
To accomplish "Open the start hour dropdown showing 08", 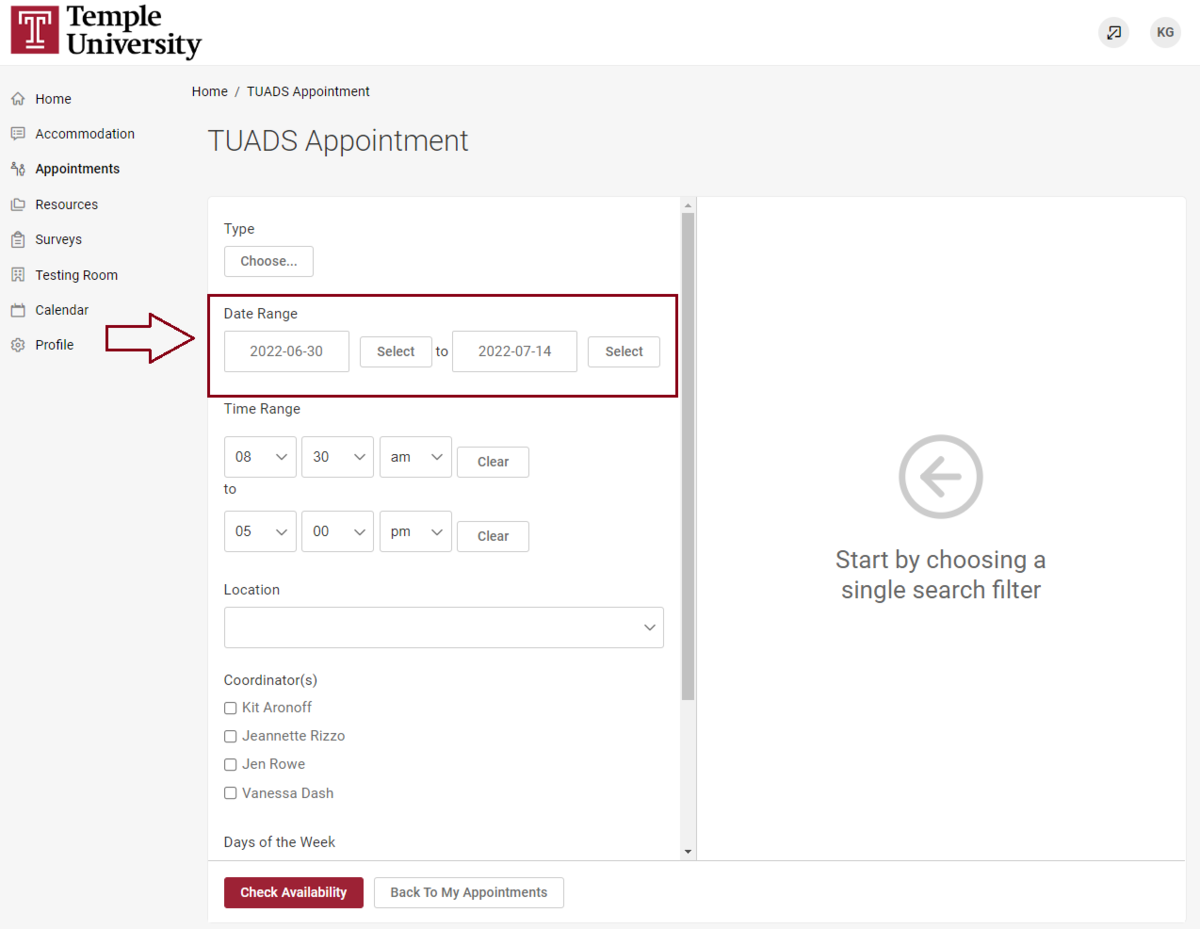I will tap(260, 457).
